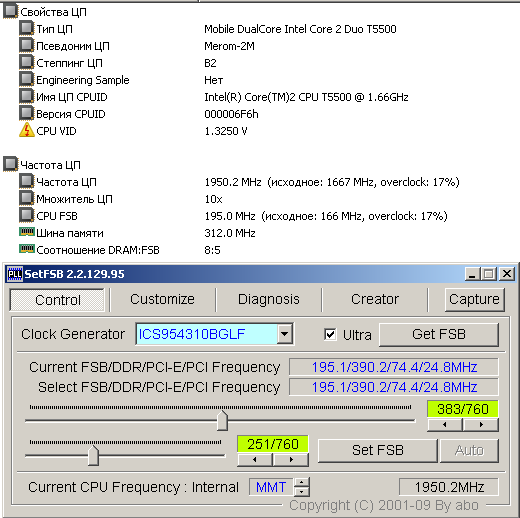Select the 8:5 DRAM:FSB ratio value

pos(212,250)
